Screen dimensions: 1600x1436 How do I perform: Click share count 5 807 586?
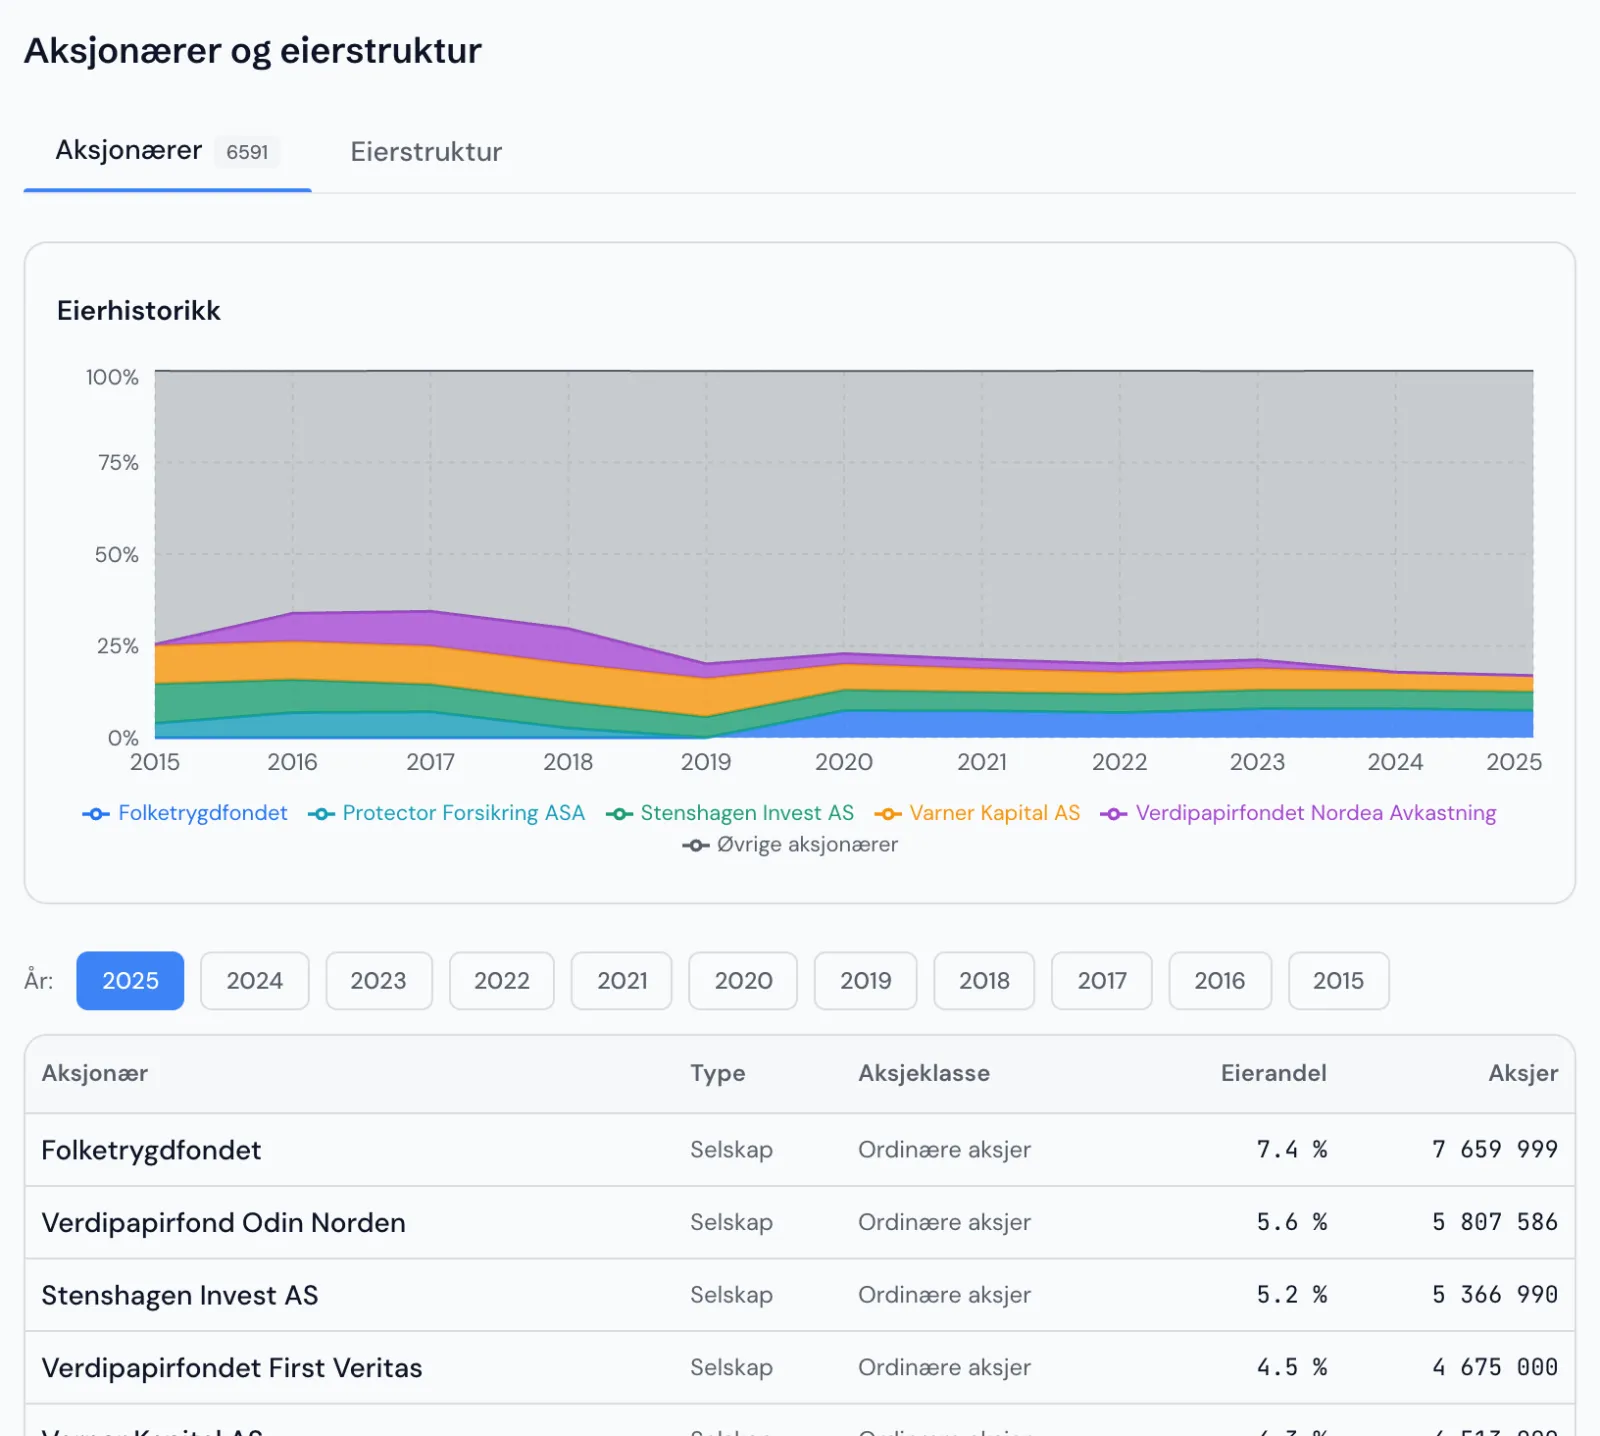tap(1495, 1223)
